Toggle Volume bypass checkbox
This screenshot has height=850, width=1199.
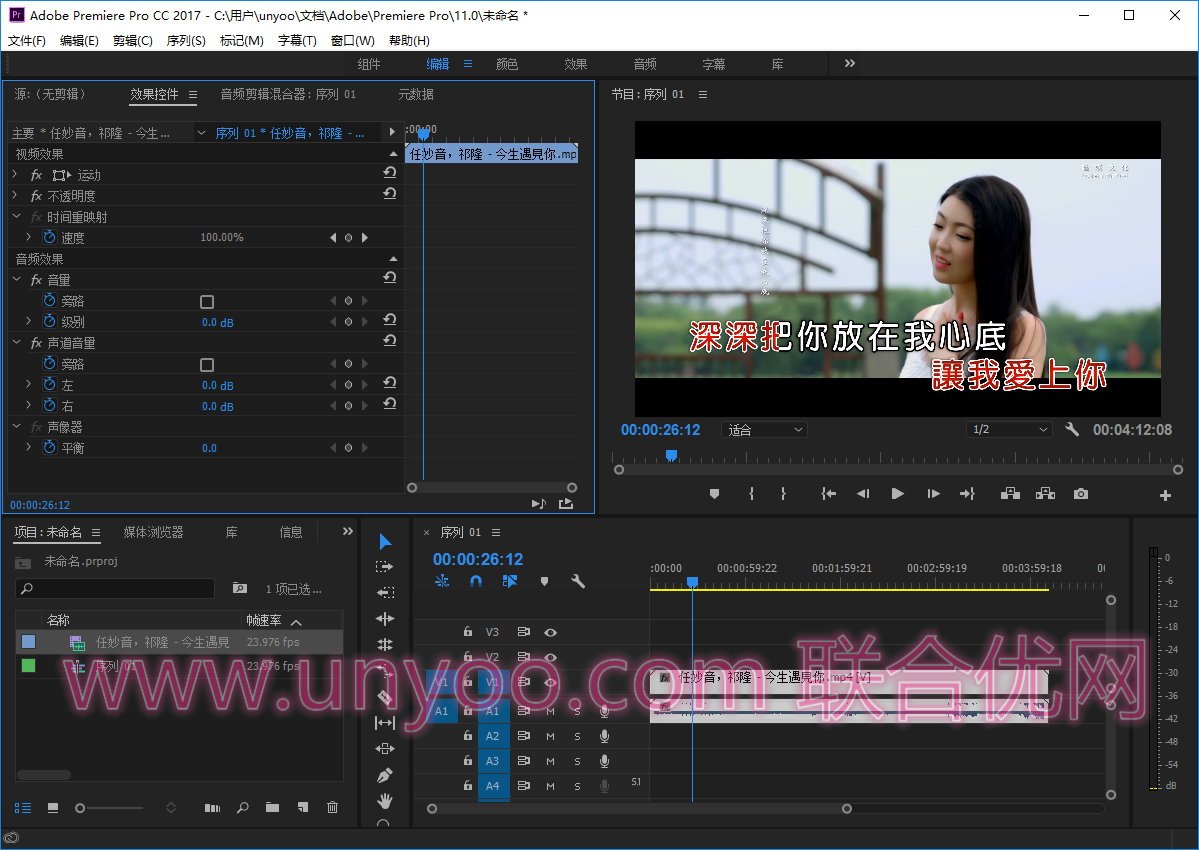(x=206, y=301)
